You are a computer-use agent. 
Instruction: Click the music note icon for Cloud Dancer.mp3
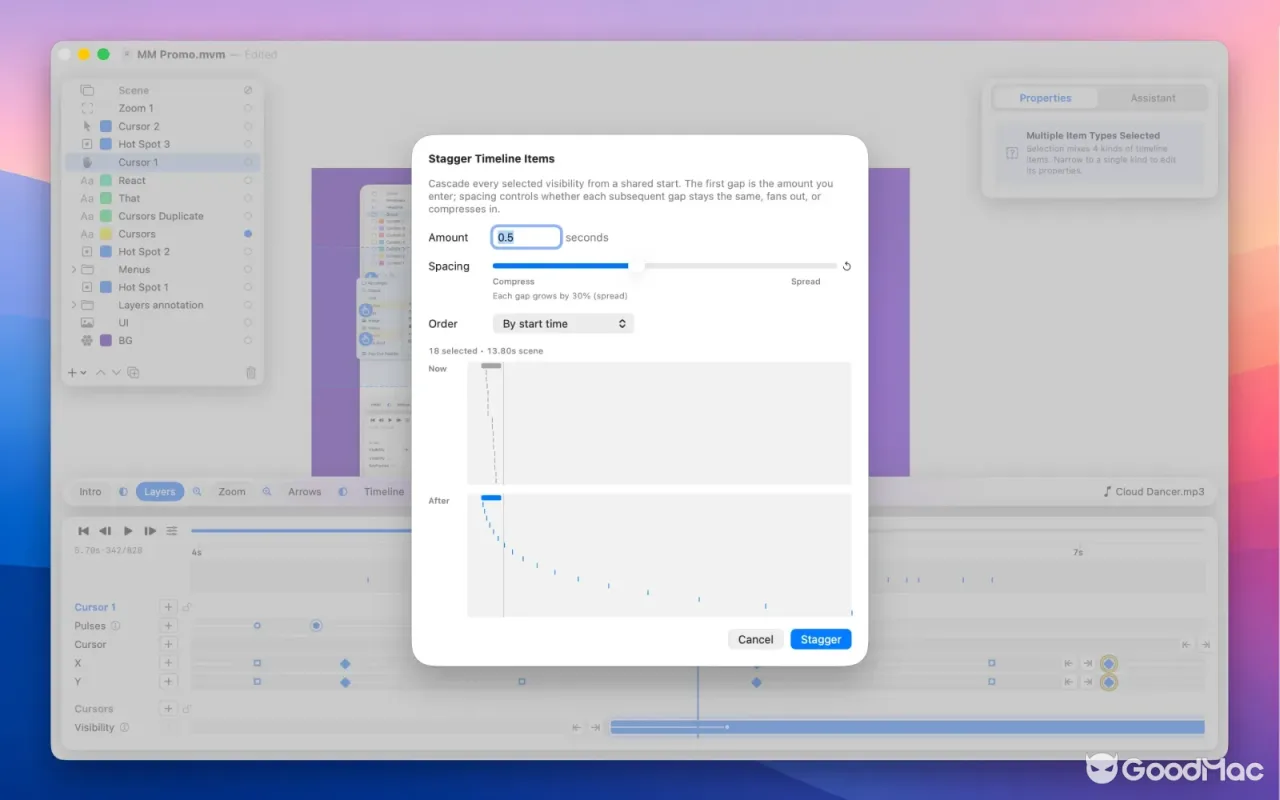click(1107, 492)
